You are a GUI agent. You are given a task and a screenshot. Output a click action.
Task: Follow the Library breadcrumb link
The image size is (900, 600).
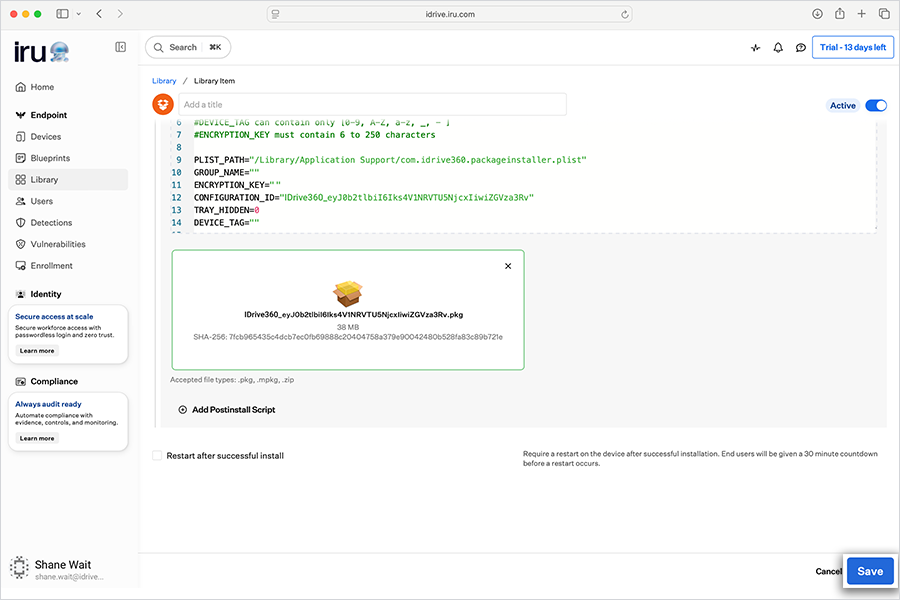tap(164, 81)
